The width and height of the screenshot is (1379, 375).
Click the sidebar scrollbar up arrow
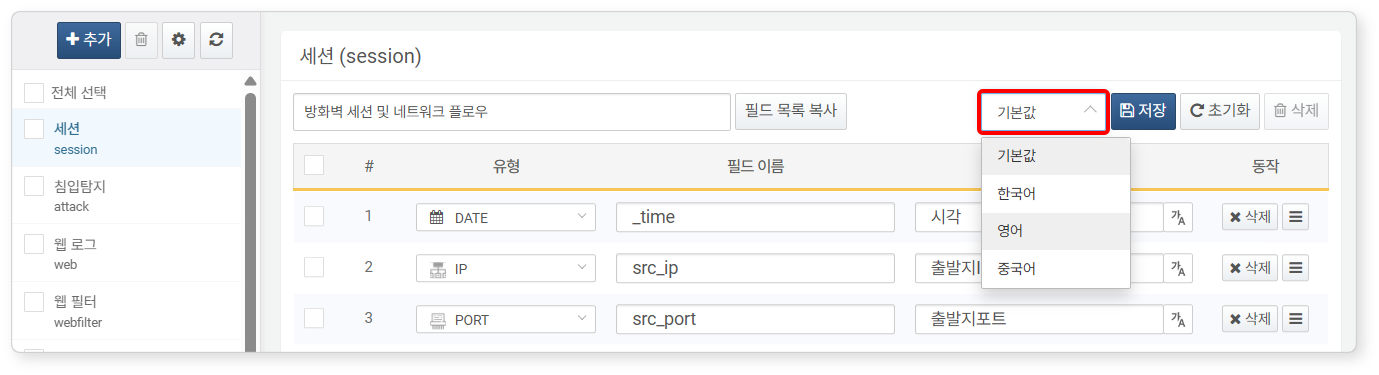[x=251, y=81]
